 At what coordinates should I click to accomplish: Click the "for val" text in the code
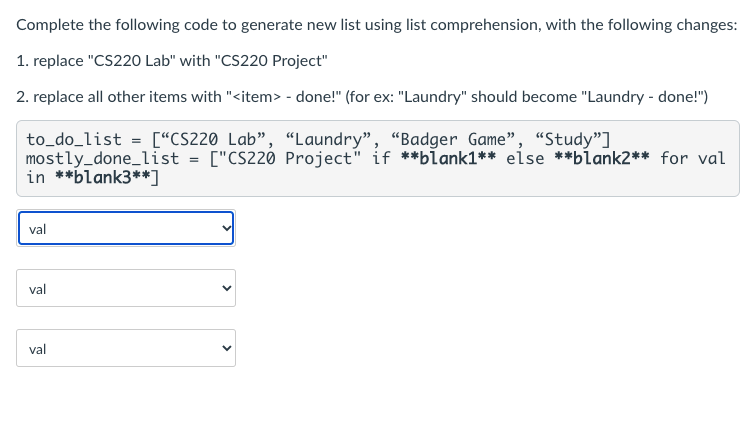coord(693,158)
